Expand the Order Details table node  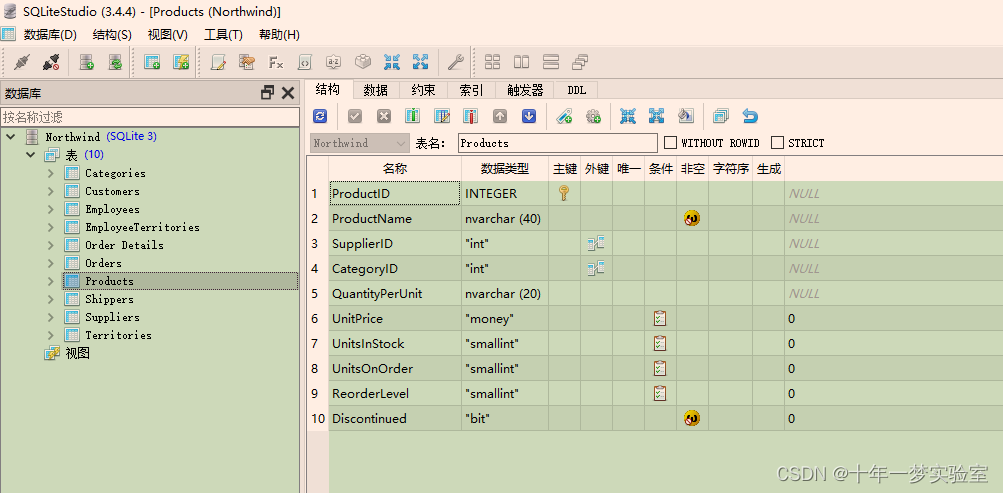click(51, 245)
